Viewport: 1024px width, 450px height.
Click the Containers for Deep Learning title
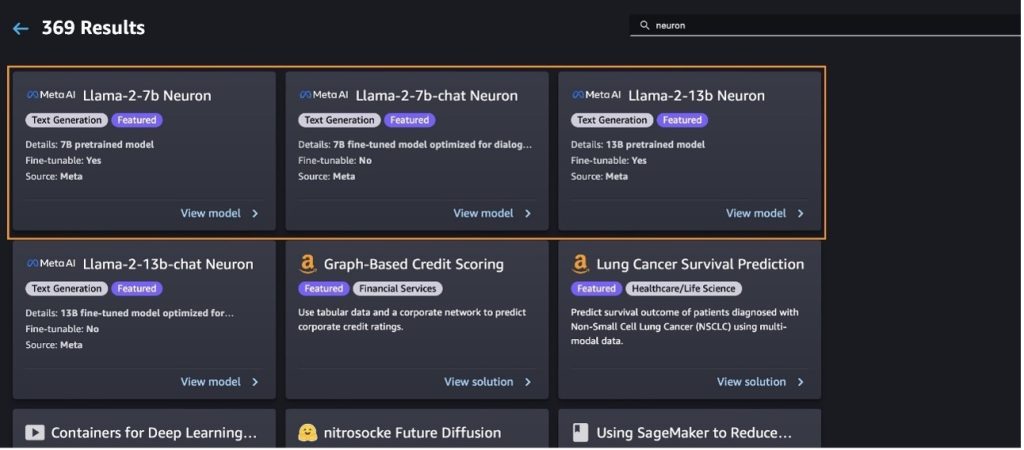[x=153, y=432]
